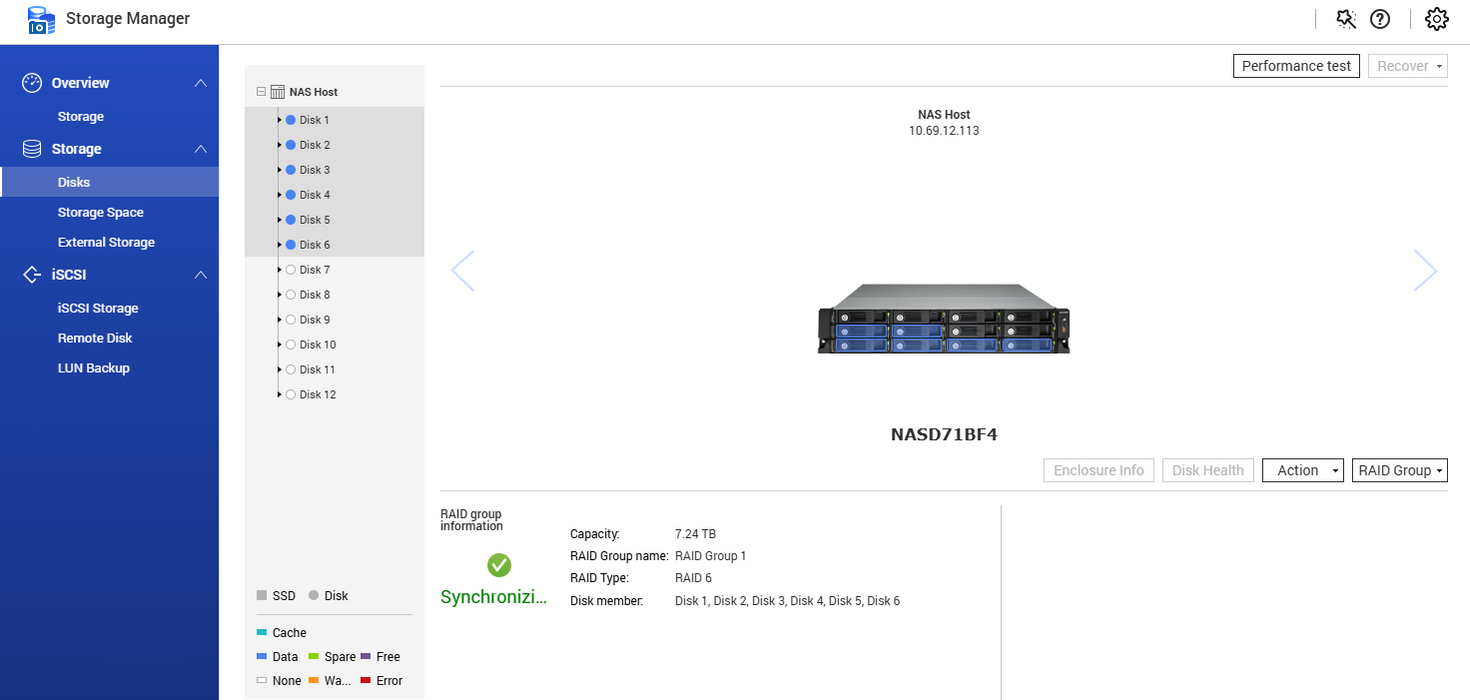Click the iSCSI arrow icon in sidebar

[x=32, y=275]
